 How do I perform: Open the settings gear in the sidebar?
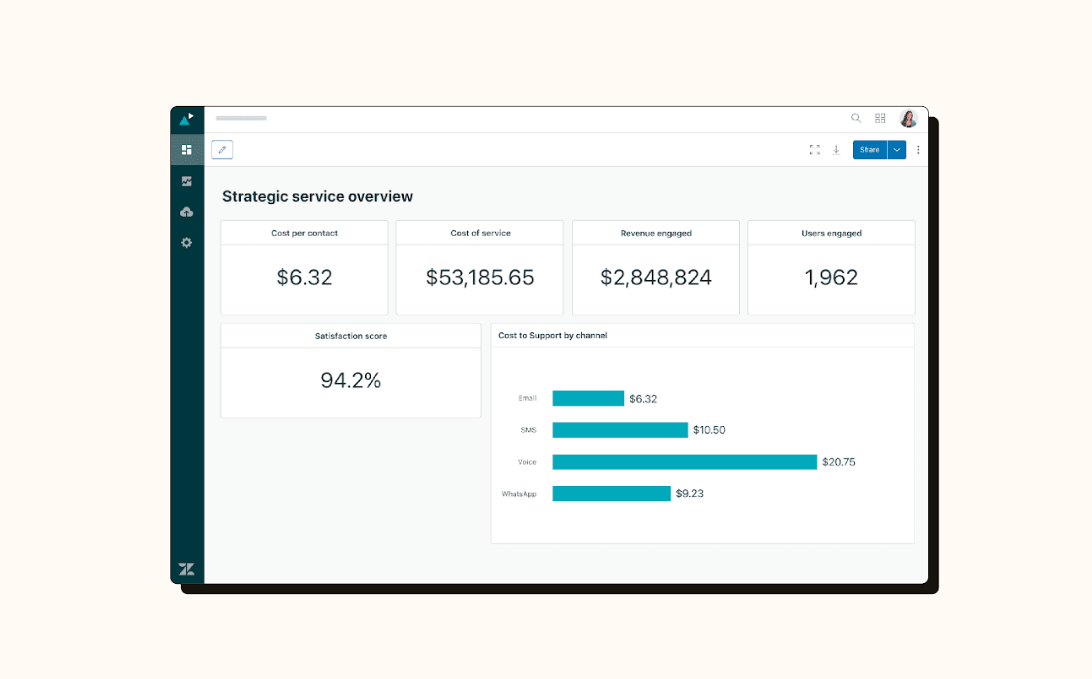(x=186, y=242)
